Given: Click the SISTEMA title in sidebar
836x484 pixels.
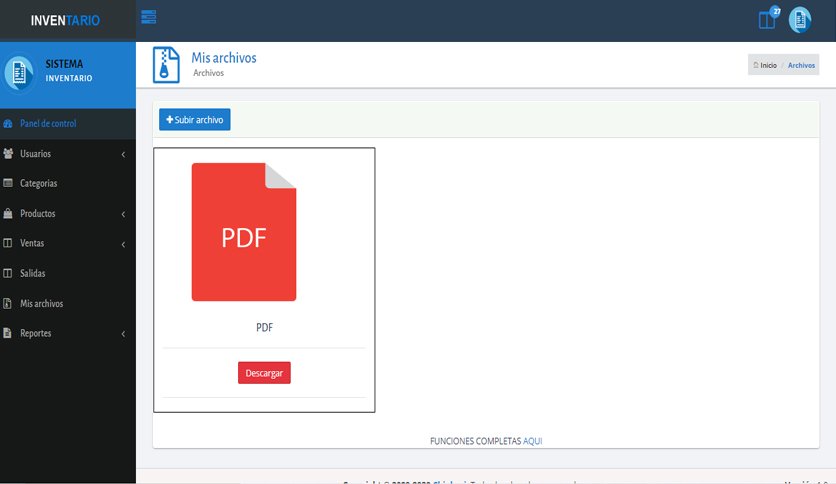Looking at the screenshot, I should click(64, 64).
